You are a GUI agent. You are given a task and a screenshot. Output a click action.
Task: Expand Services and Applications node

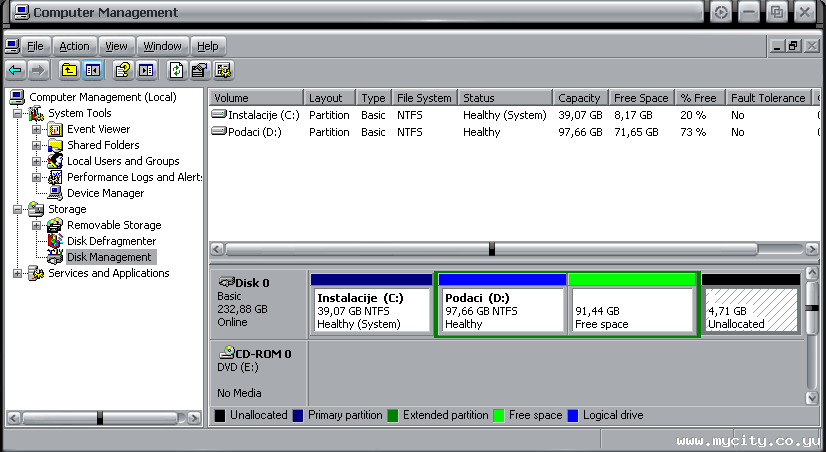17,273
